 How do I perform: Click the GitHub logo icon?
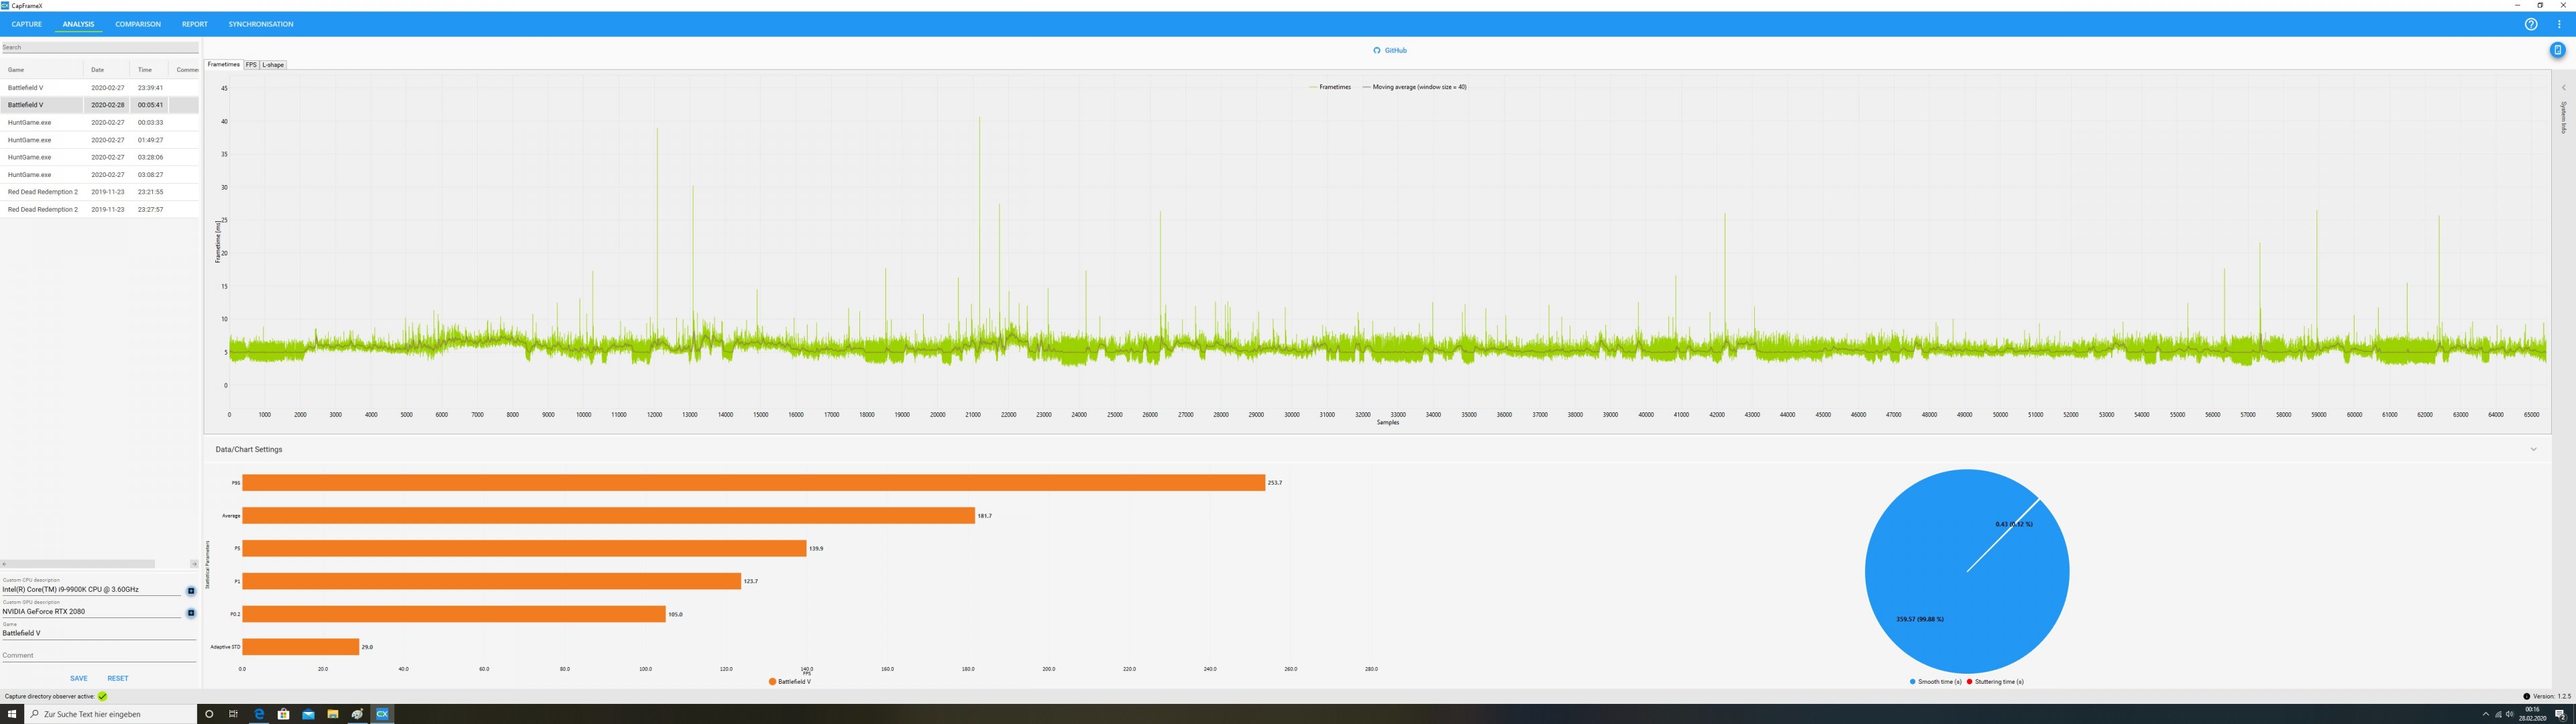coord(1376,50)
